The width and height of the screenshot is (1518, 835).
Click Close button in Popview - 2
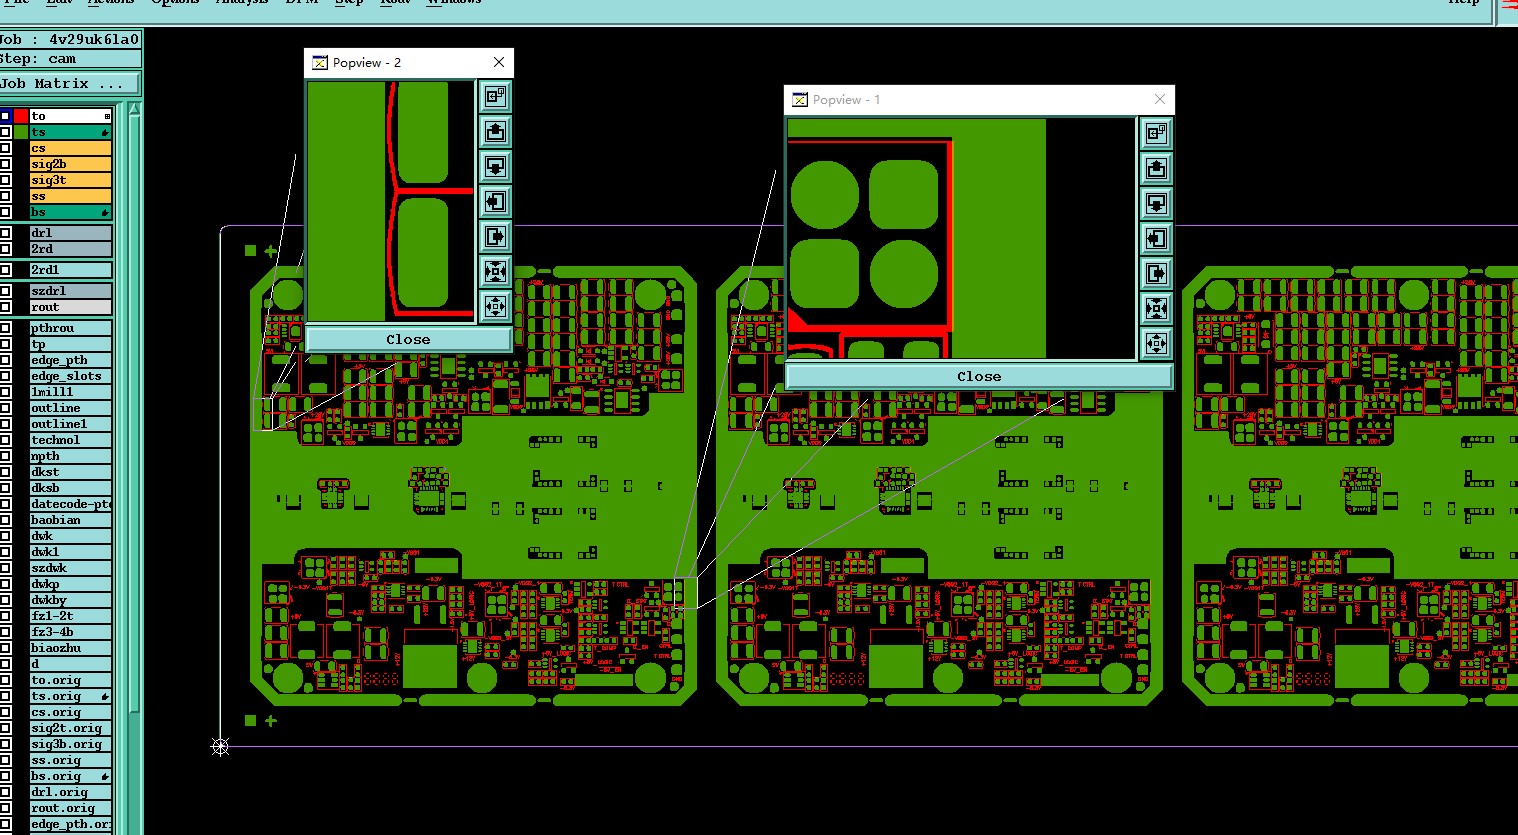tap(408, 340)
